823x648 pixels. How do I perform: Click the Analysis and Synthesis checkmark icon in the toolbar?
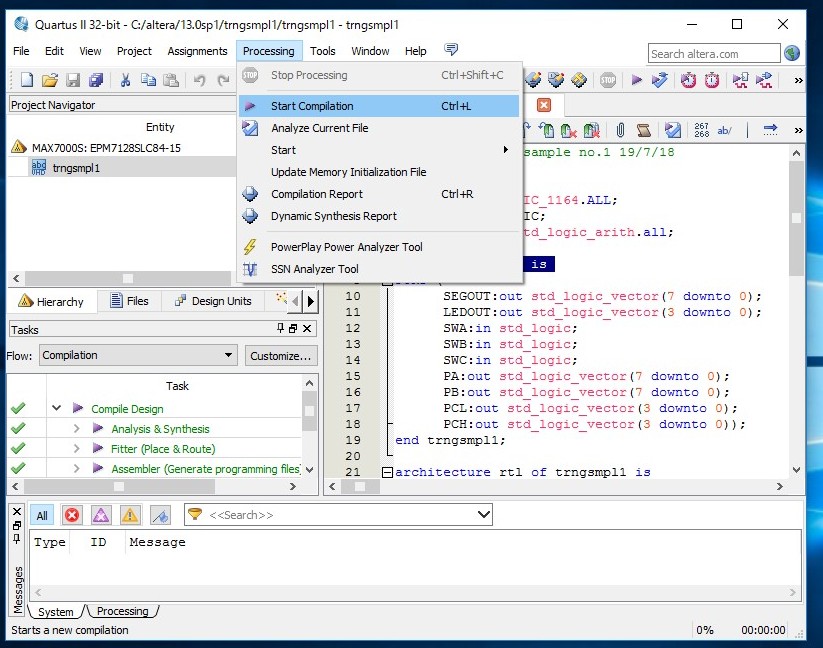(659, 80)
